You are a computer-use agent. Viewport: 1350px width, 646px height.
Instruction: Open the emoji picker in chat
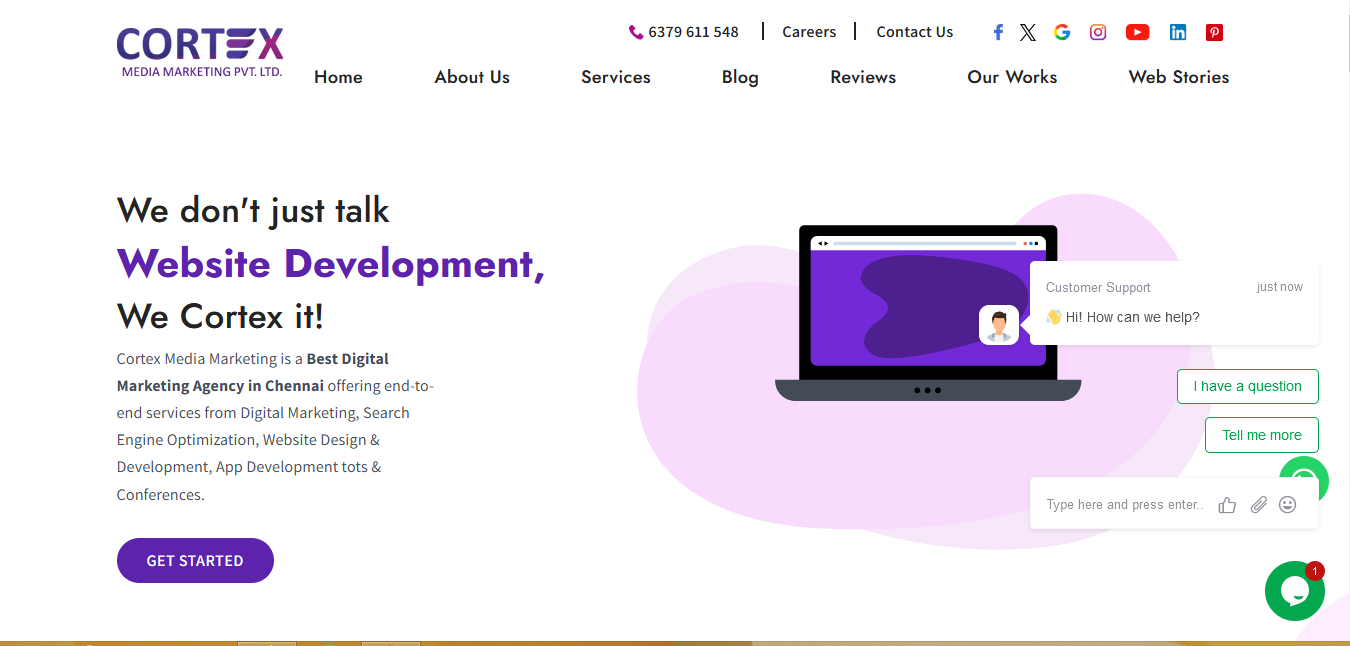tap(1288, 505)
